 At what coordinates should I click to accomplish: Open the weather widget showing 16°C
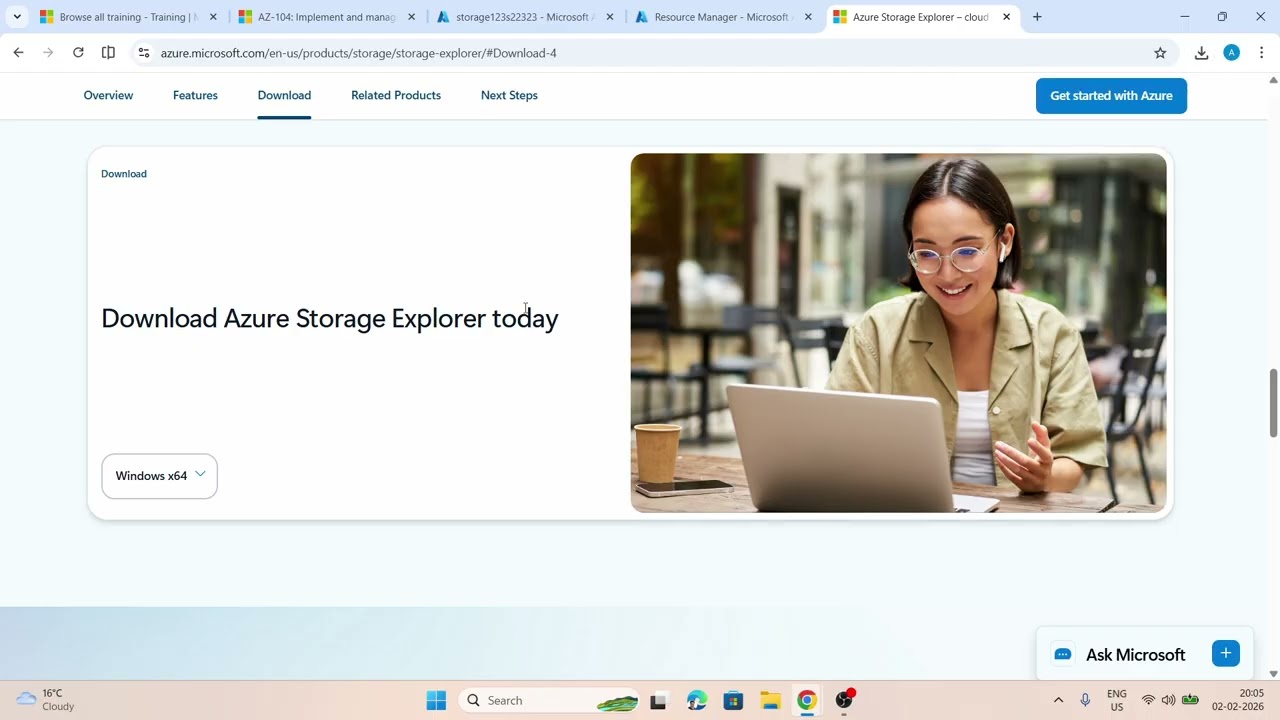47,700
